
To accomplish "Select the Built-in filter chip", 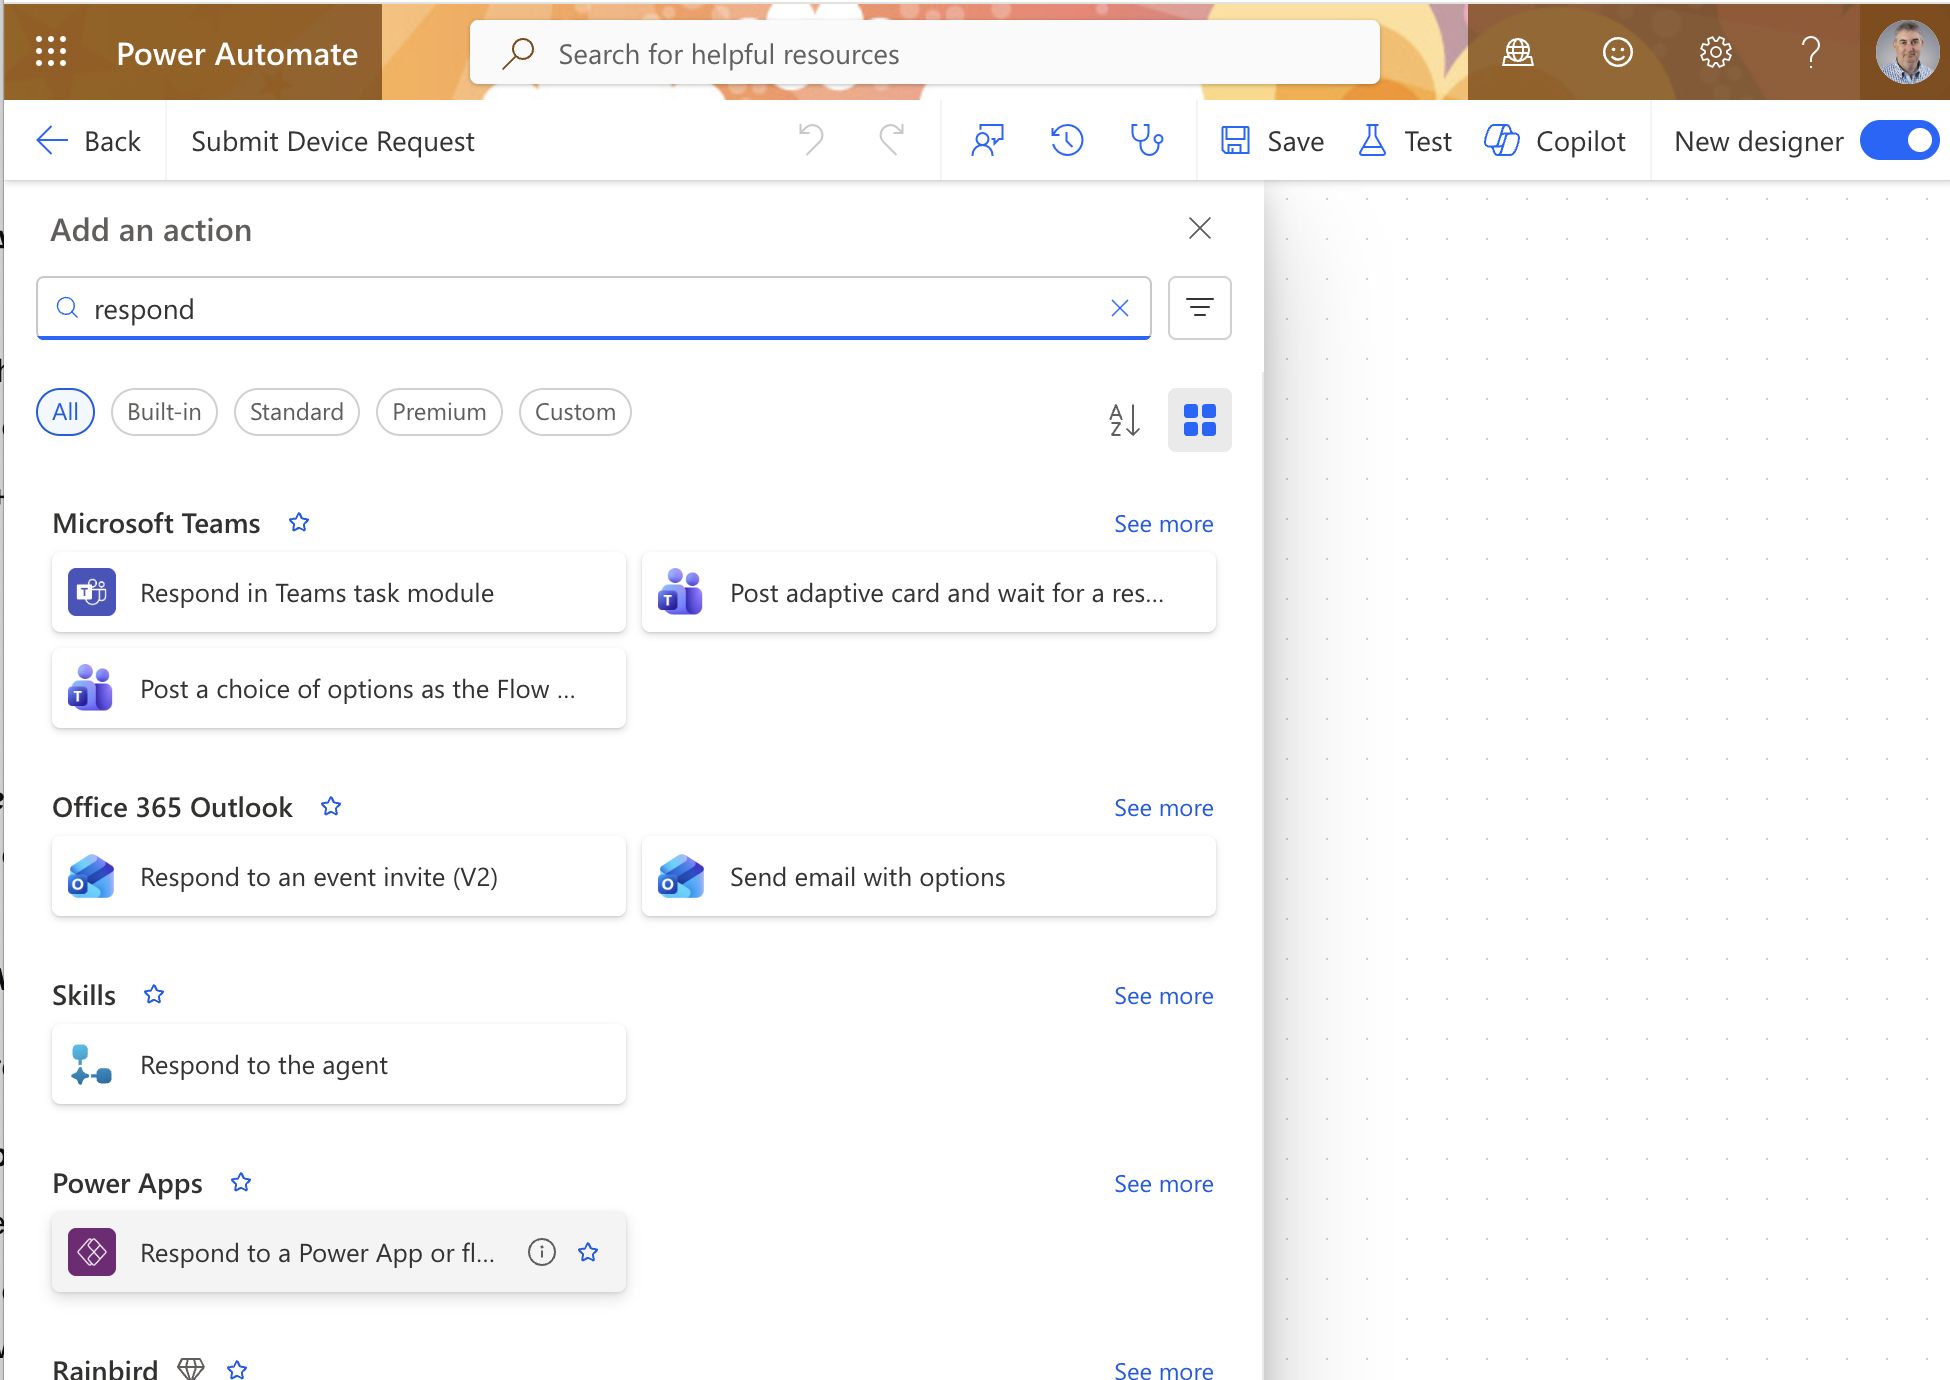I will coord(164,412).
